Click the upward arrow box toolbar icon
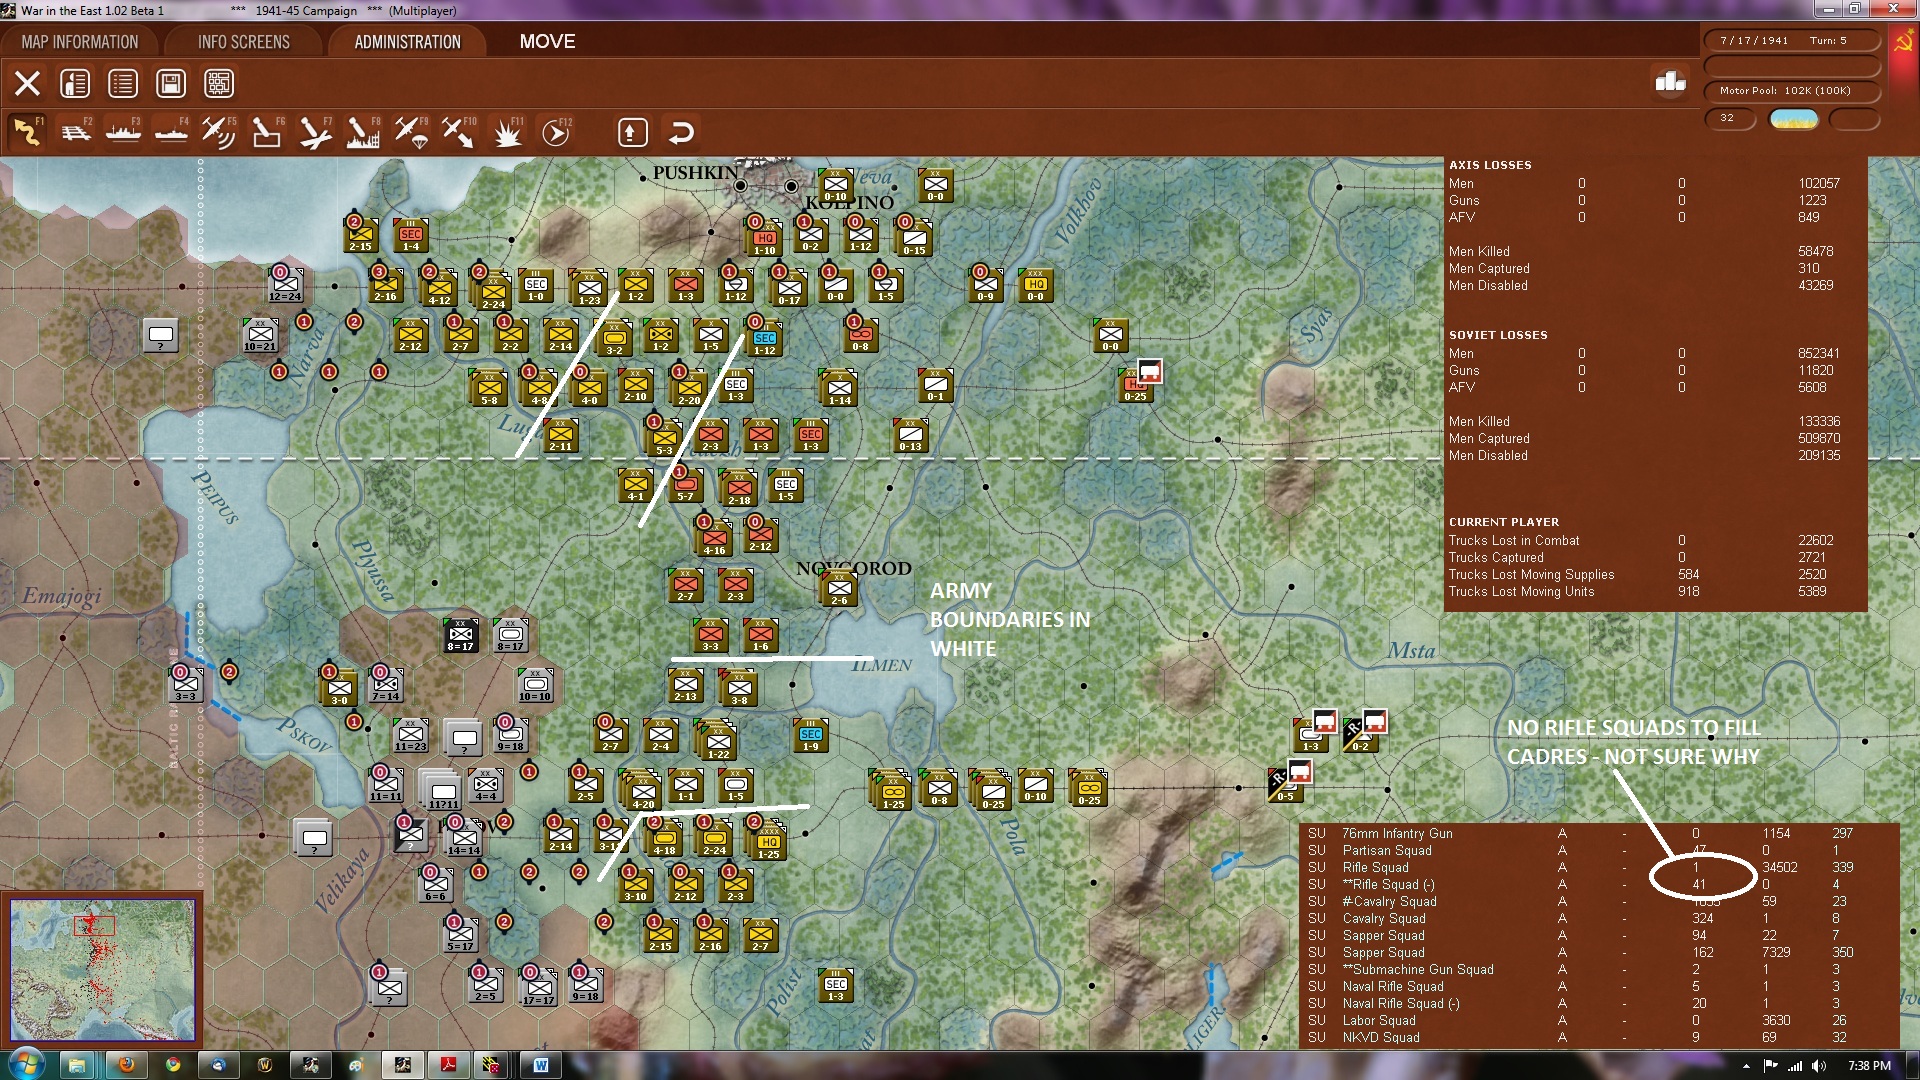This screenshot has height=1080, width=1920. pyautogui.click(x=632, y=132)
